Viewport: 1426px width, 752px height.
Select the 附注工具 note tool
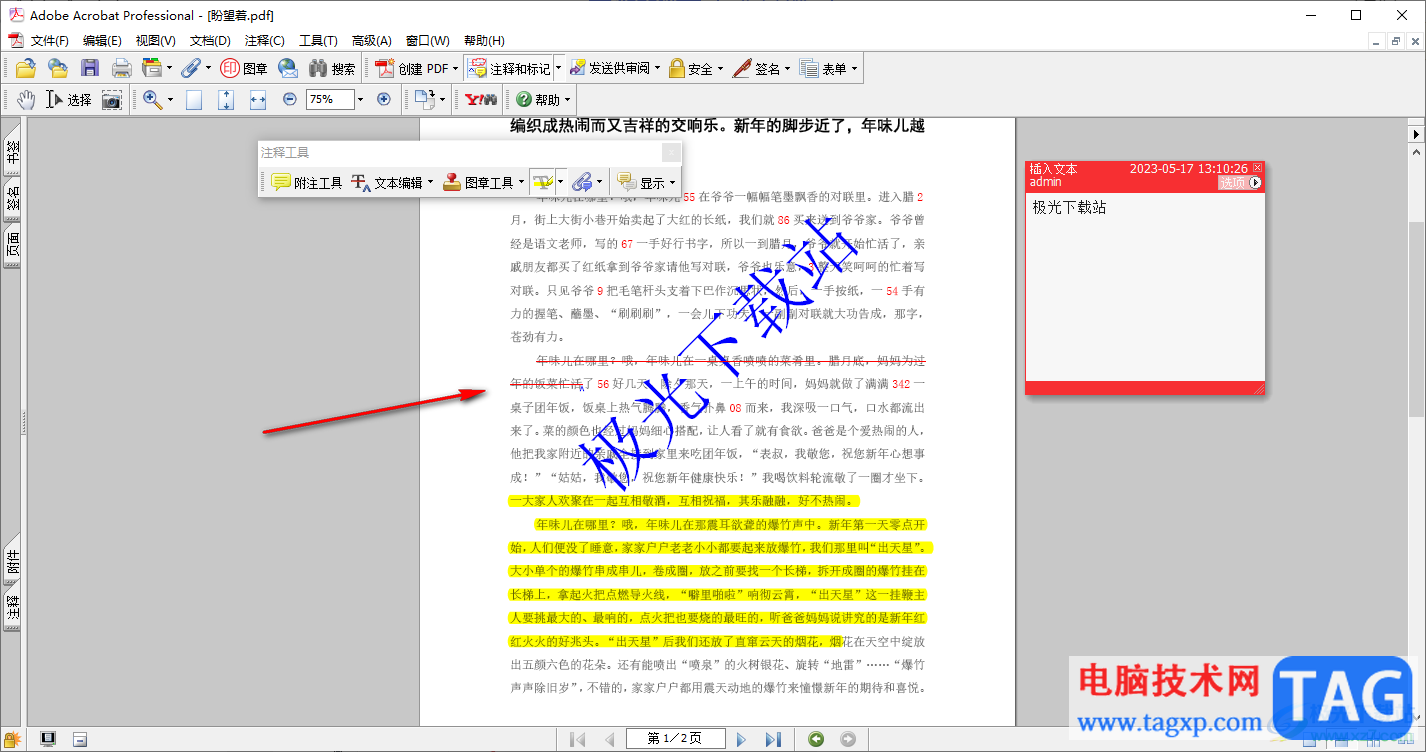coord(307,182)
